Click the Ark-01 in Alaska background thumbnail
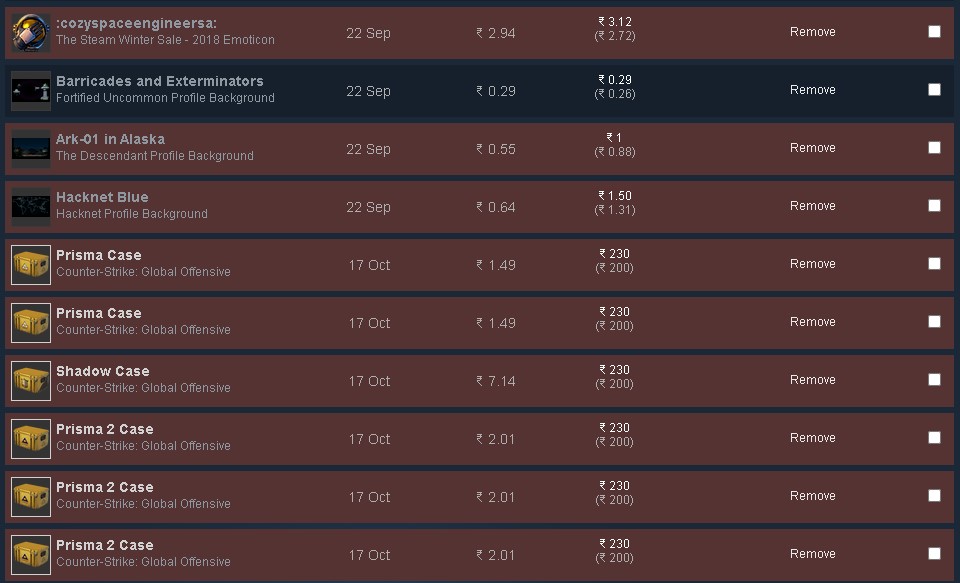Image resolution: width=960 pixels, height=583 pixels. pyautogui.click(x=31, y=149)
